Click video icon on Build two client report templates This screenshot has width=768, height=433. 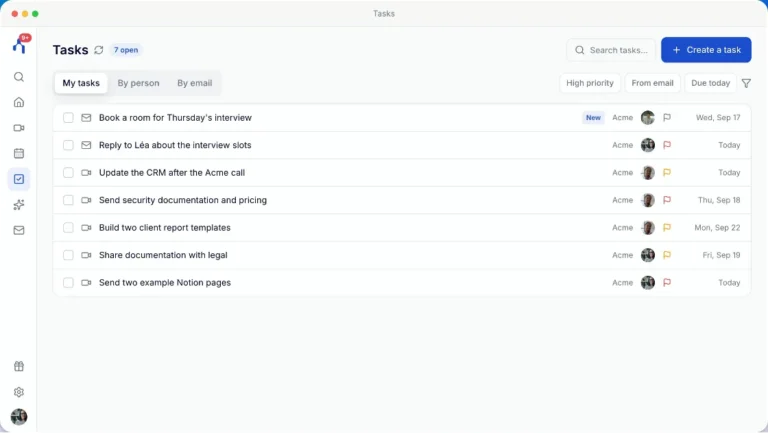coord(86,227)
